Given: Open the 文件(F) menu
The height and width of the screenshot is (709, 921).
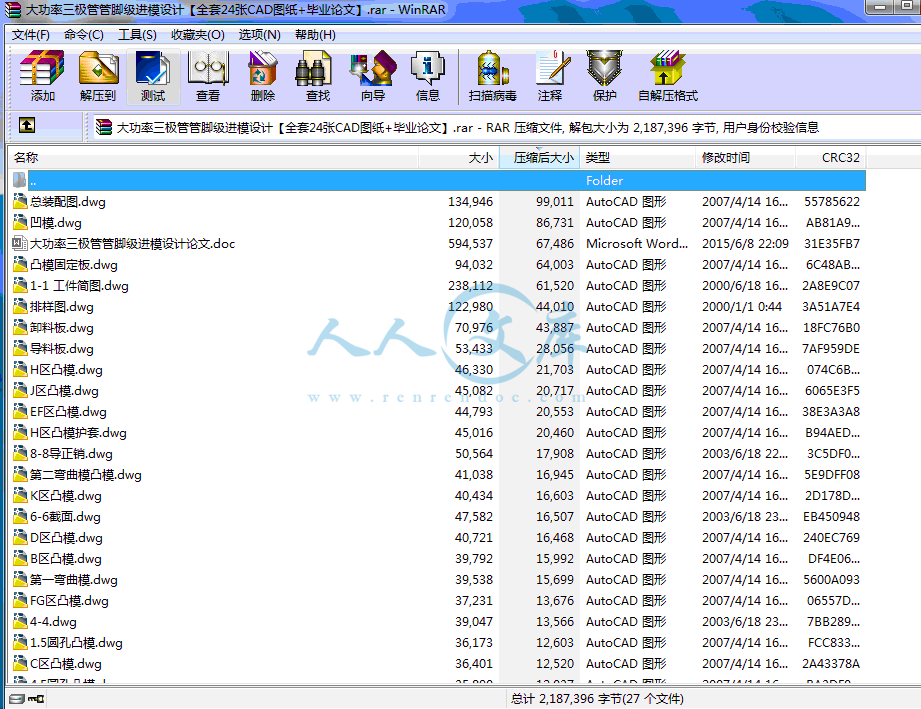Looking at the screenshot, I should click(31, 35).
